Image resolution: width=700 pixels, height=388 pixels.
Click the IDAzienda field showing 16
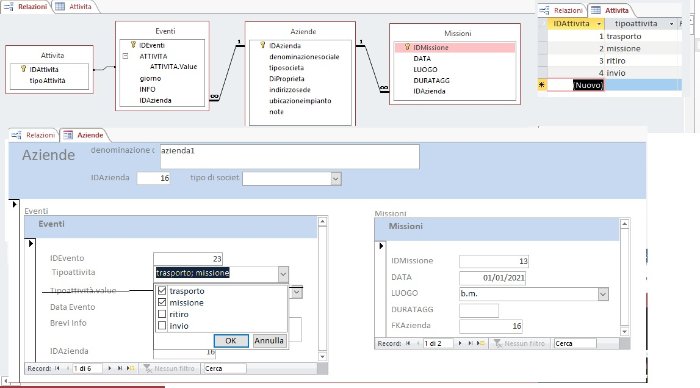coord(154,178)
